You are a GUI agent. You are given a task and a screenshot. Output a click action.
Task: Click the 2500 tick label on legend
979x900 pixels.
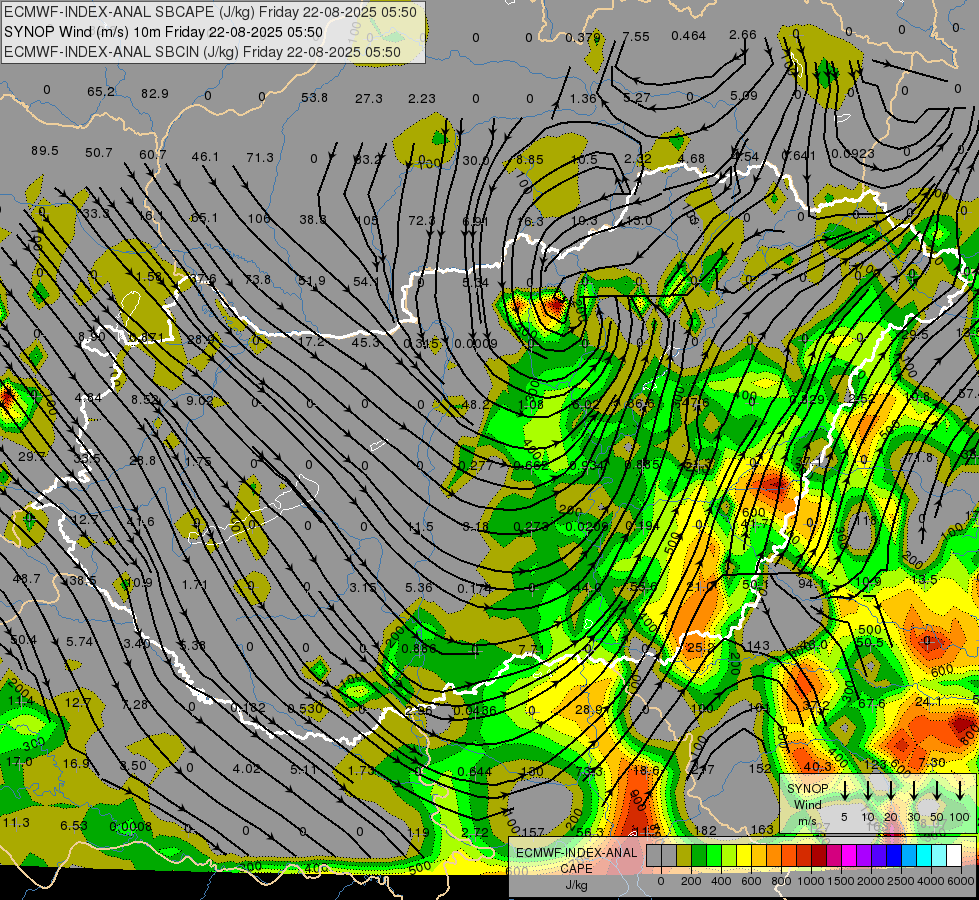coord(901,881)
